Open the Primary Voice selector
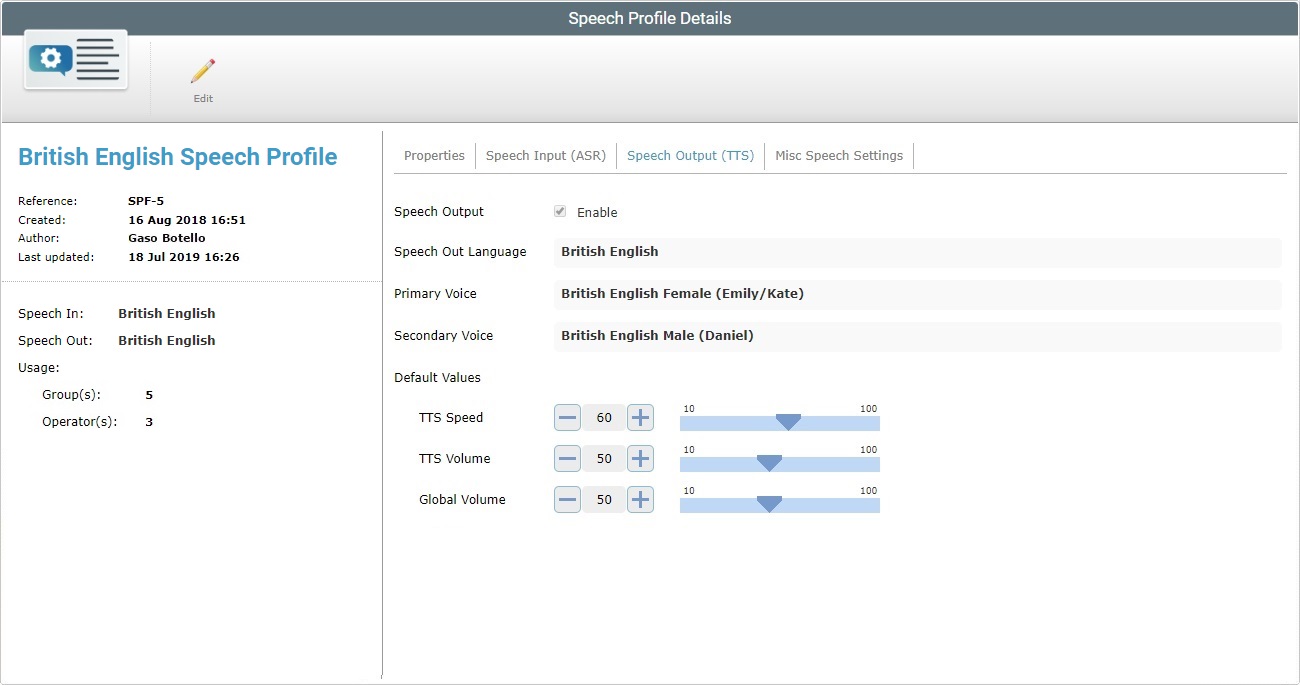This screenshot has width=1300, height=685. click(x=918, y=294)
